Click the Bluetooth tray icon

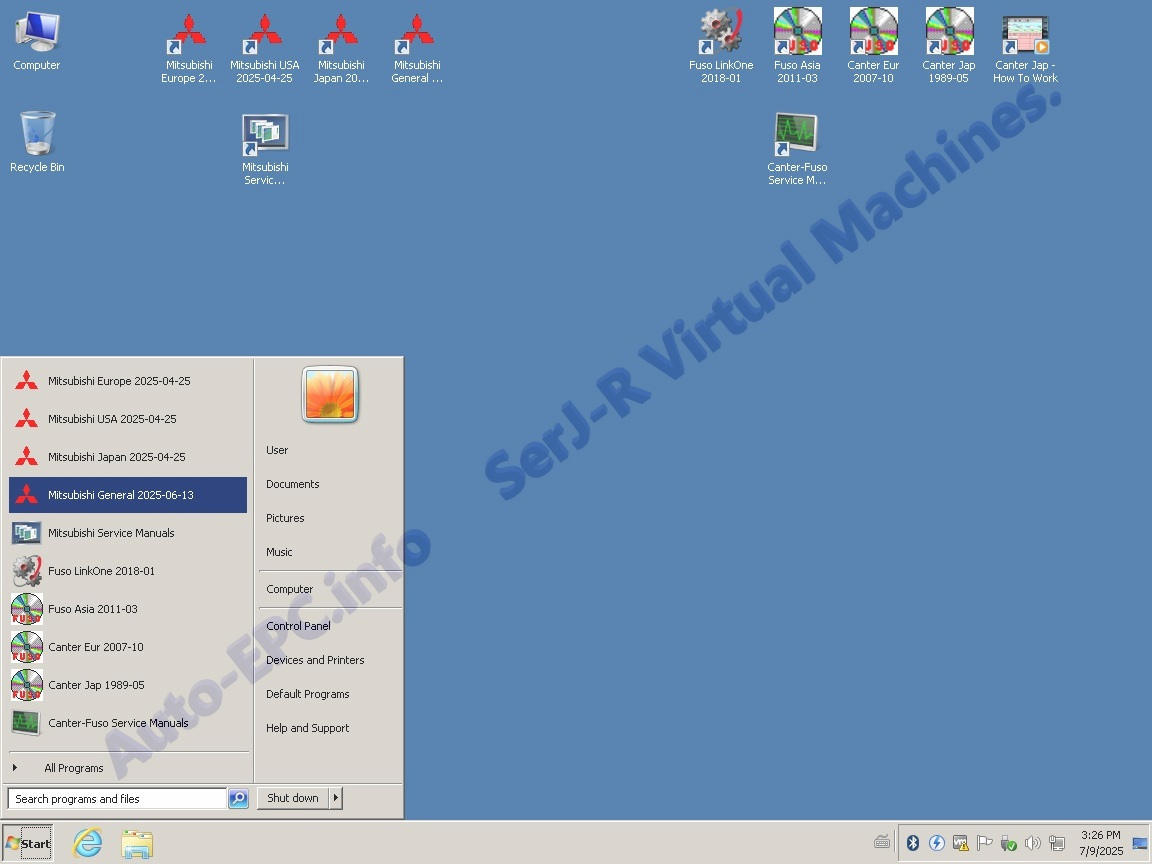pyautogui.click(x=912, y=843)
